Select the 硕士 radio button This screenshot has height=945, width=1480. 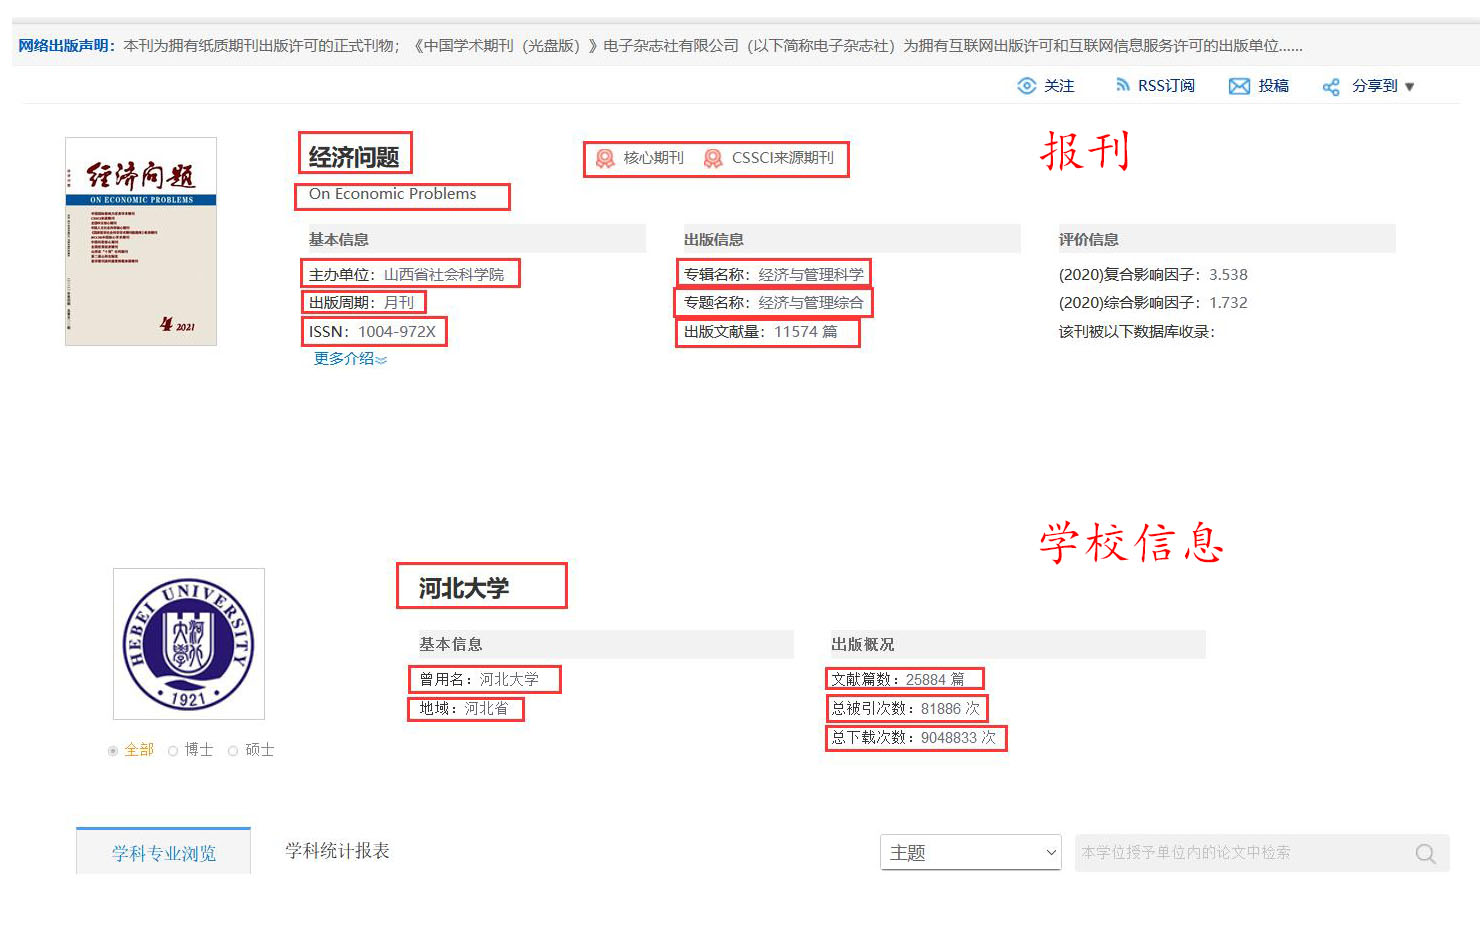point(233,750)
